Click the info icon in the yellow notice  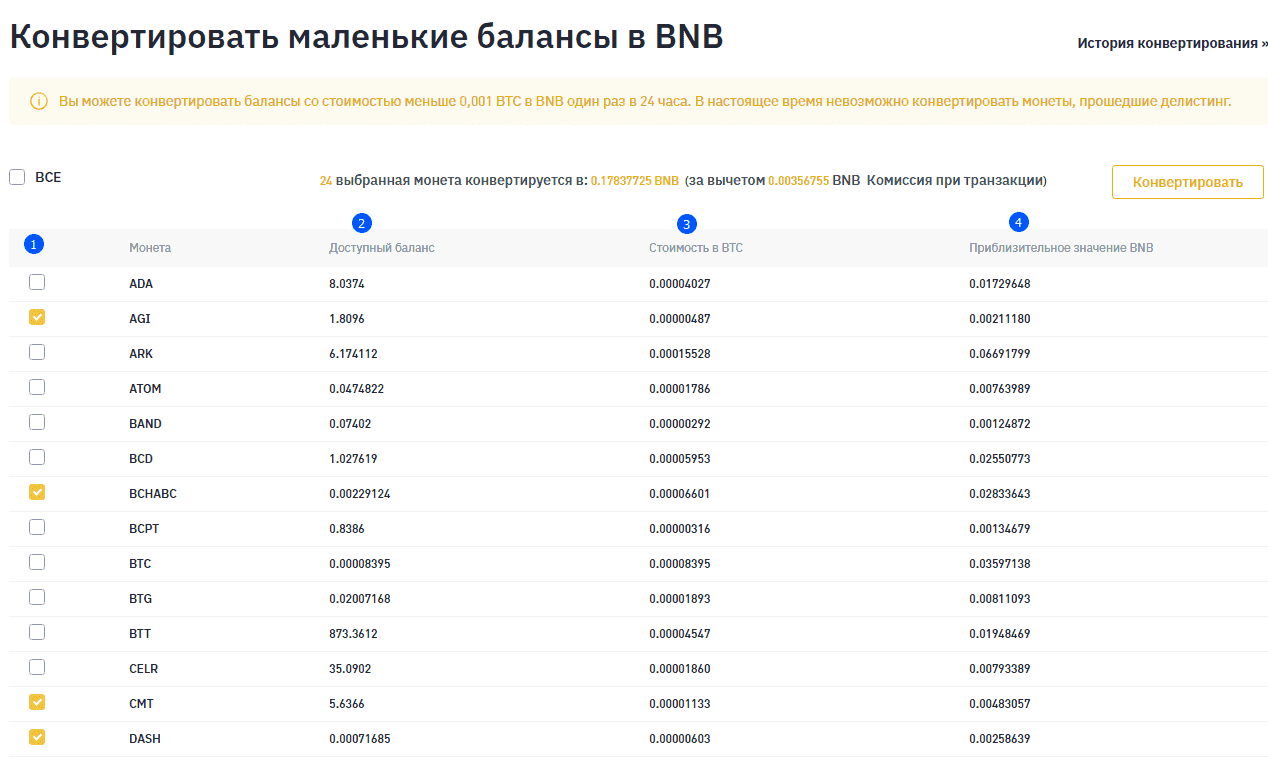point(39,102)
